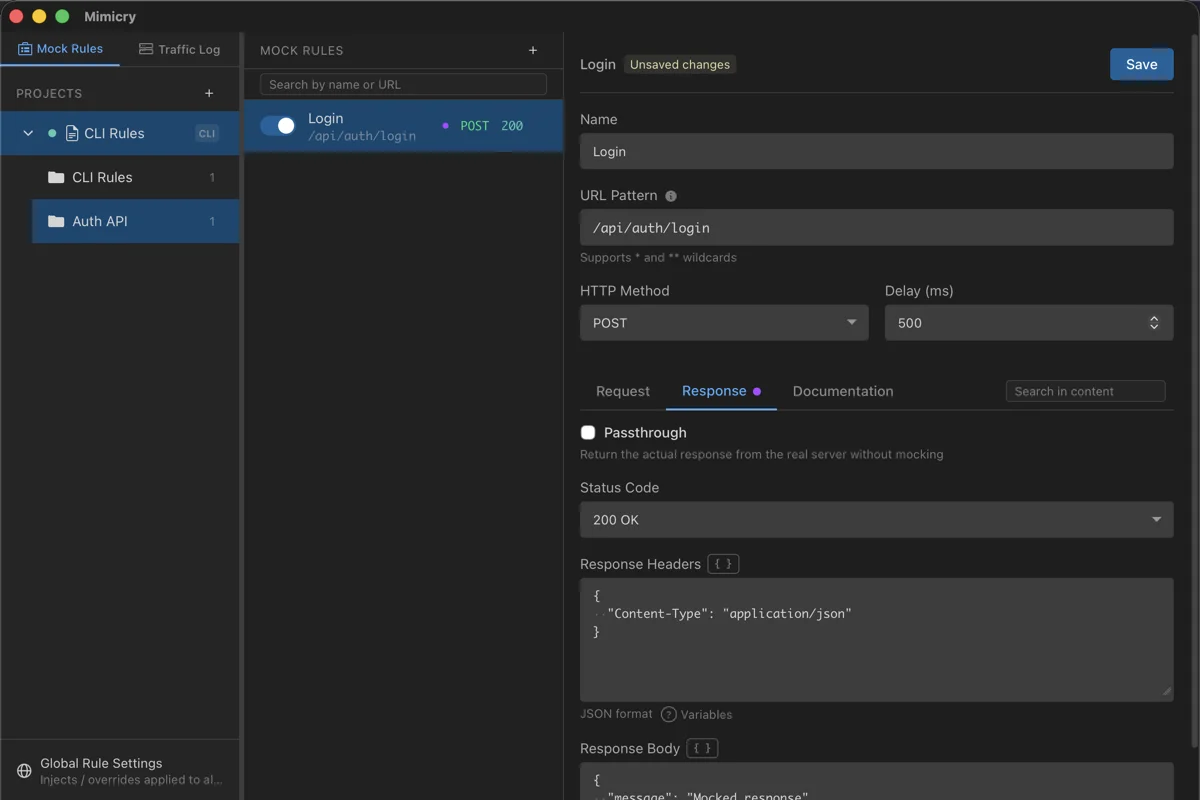Click the POST 200 label on Login rule
1200x800 pixels.
coord(491,126)
